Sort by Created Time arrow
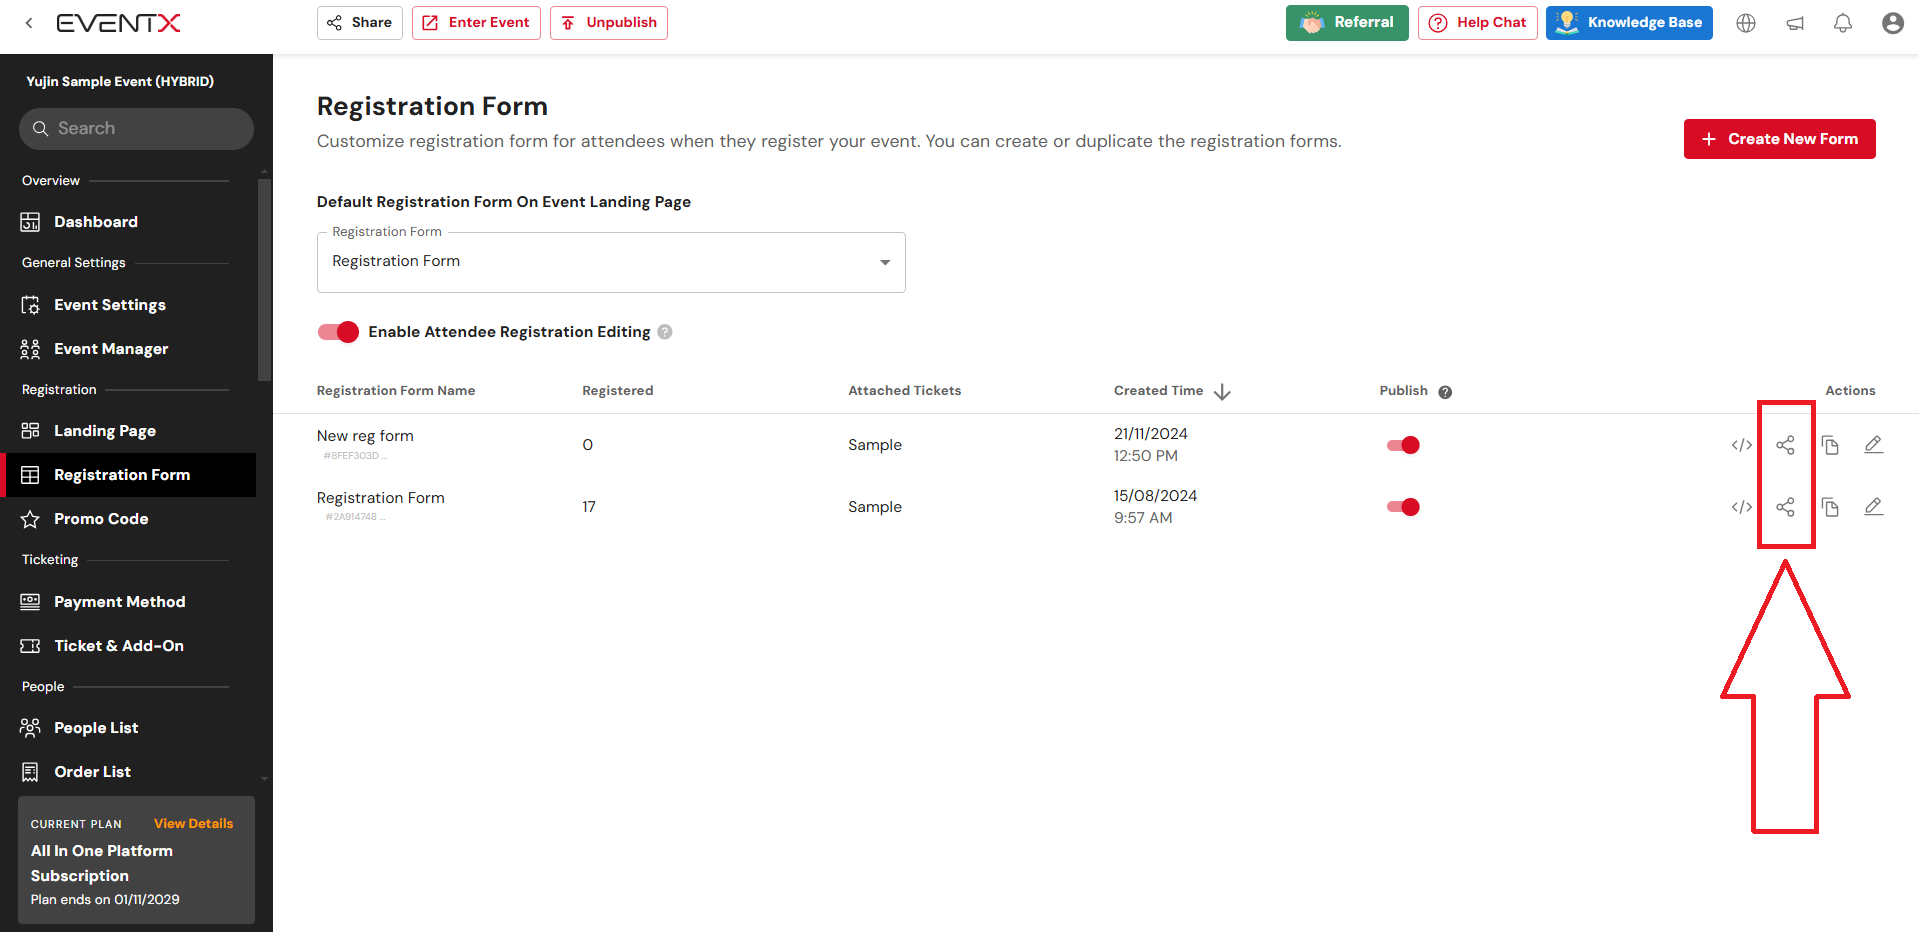The image size is (1919, 932). pos(1222,392)
